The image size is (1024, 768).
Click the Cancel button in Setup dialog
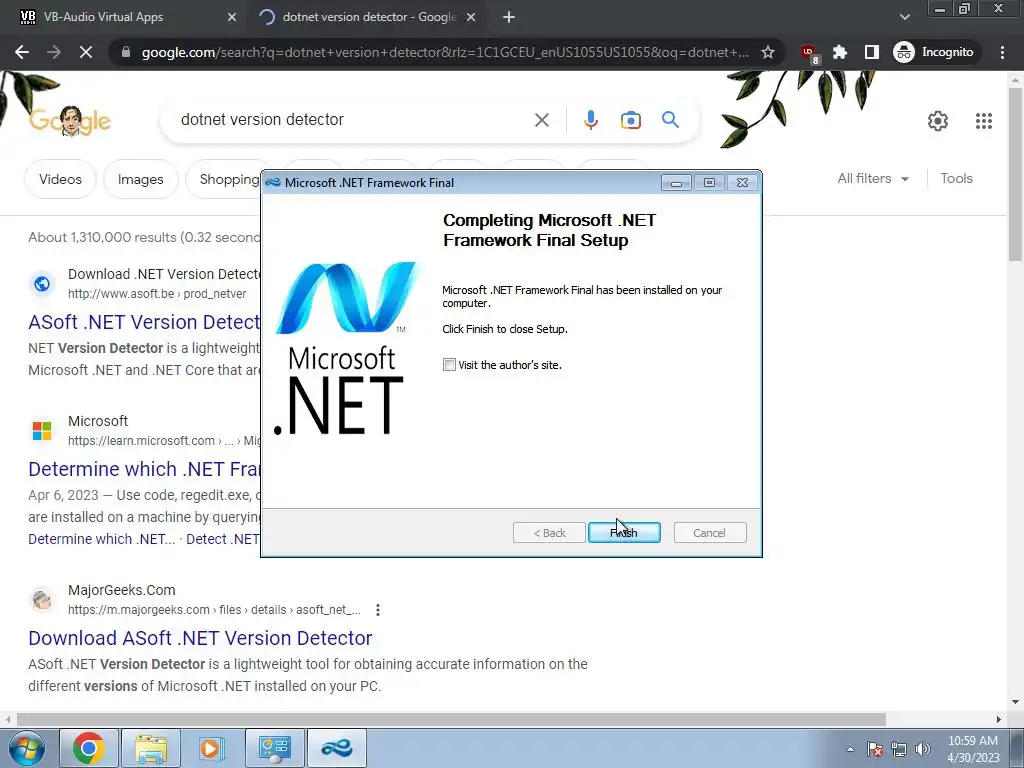pos(710,533)
